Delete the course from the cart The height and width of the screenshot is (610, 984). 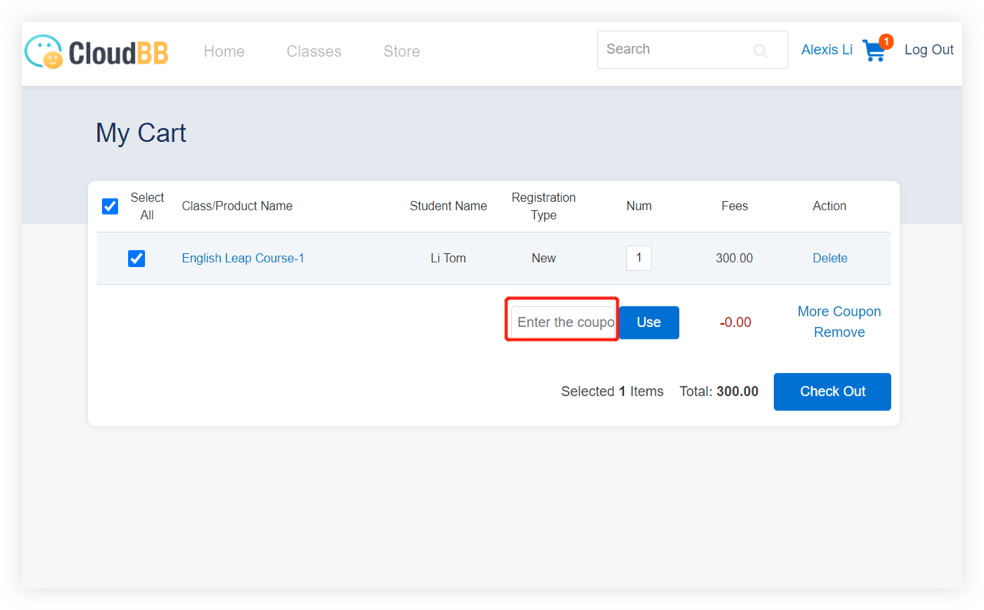click(x=830, y=258)
